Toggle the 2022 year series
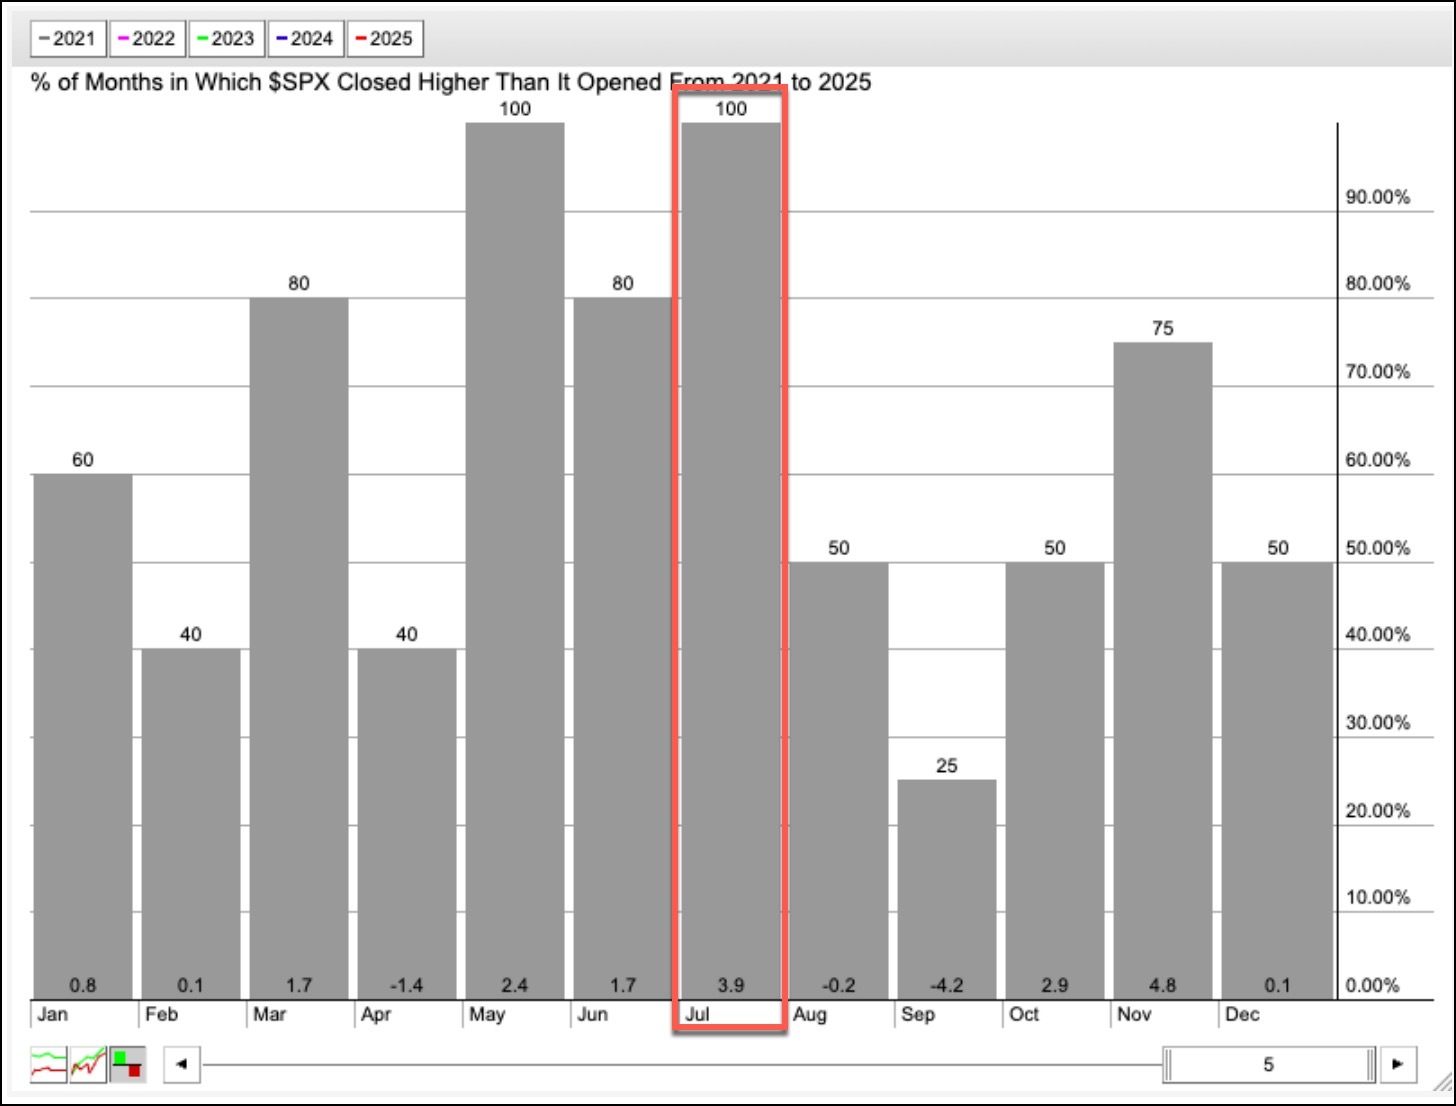The width and height of the screenshot is (1456, 1106). (147, 39)
